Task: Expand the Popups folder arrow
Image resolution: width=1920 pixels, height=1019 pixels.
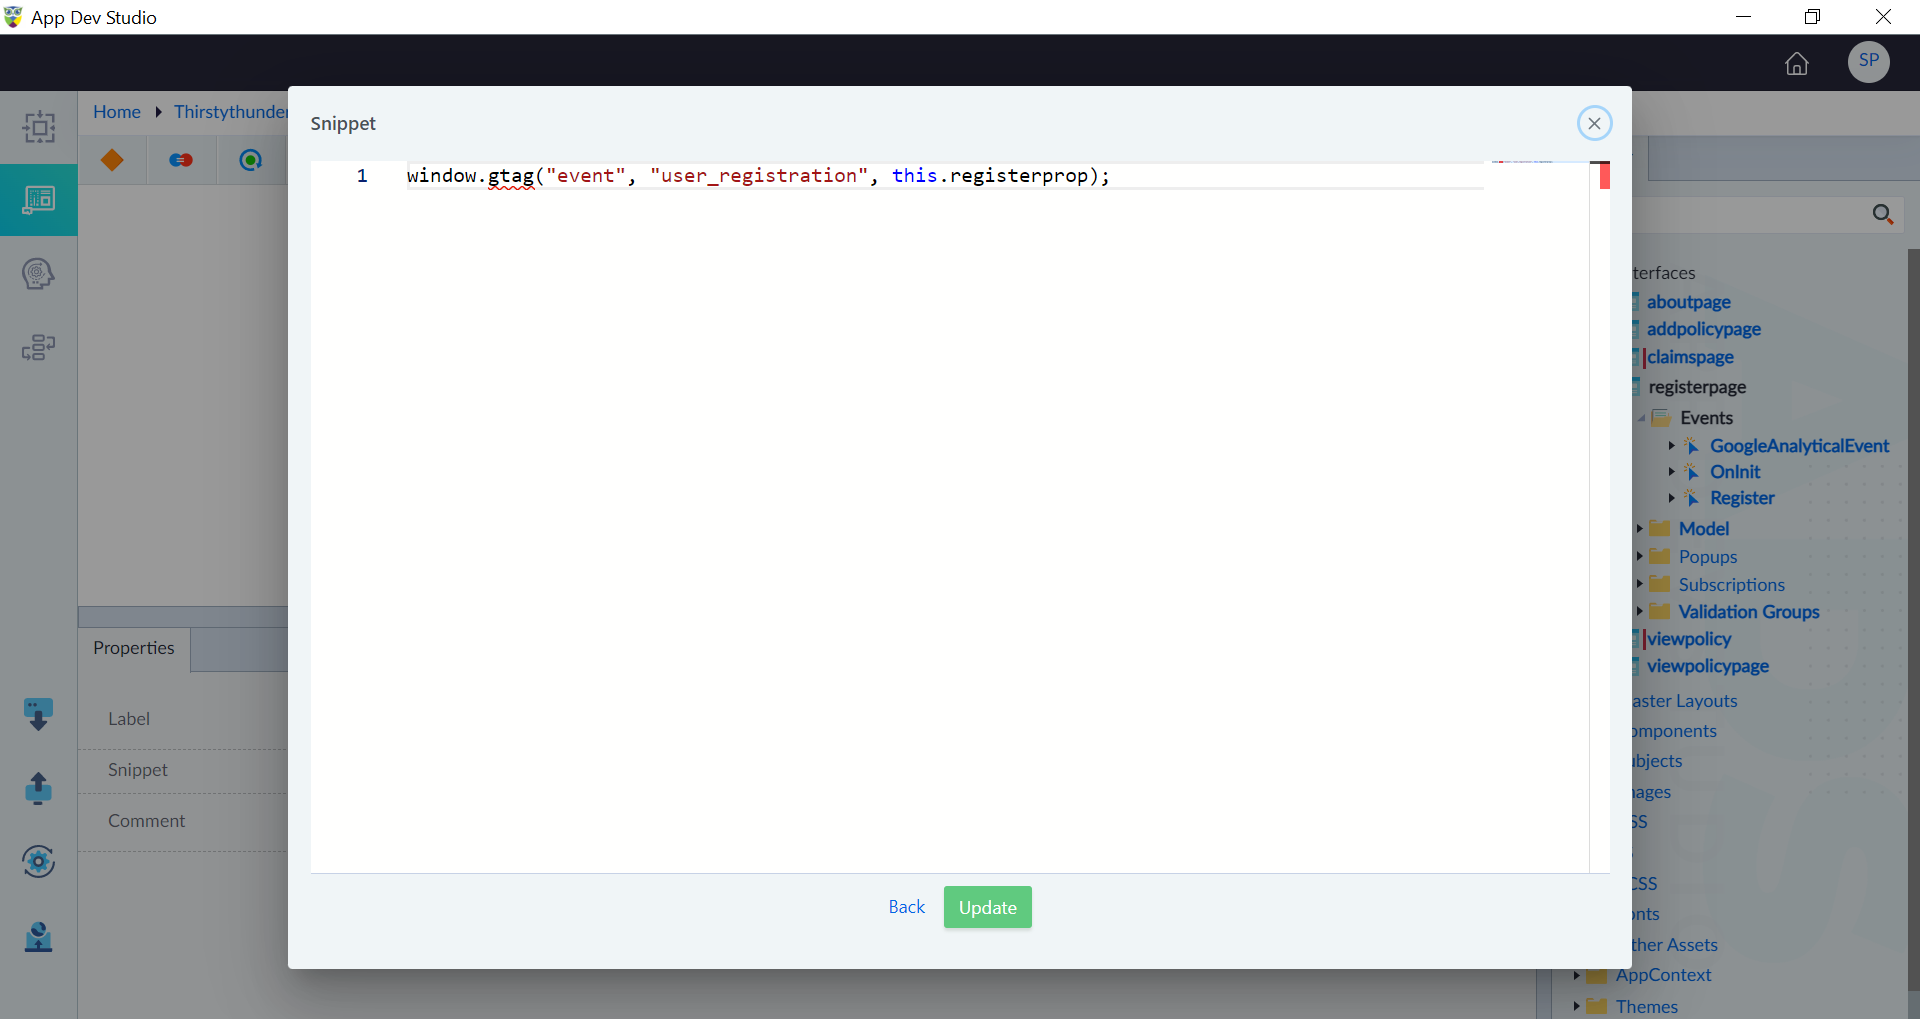Action: pos(1639,556)
